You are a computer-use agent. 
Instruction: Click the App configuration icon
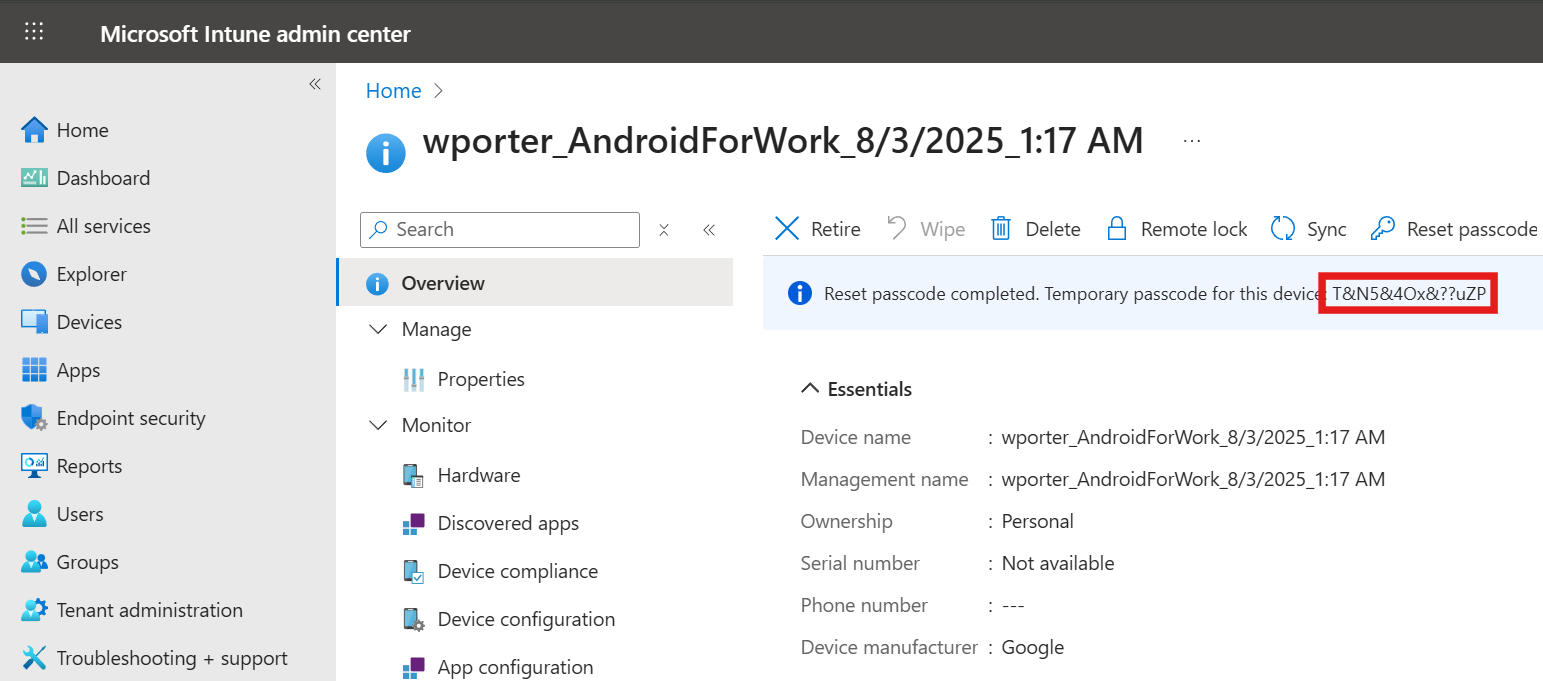coord(413,667)
